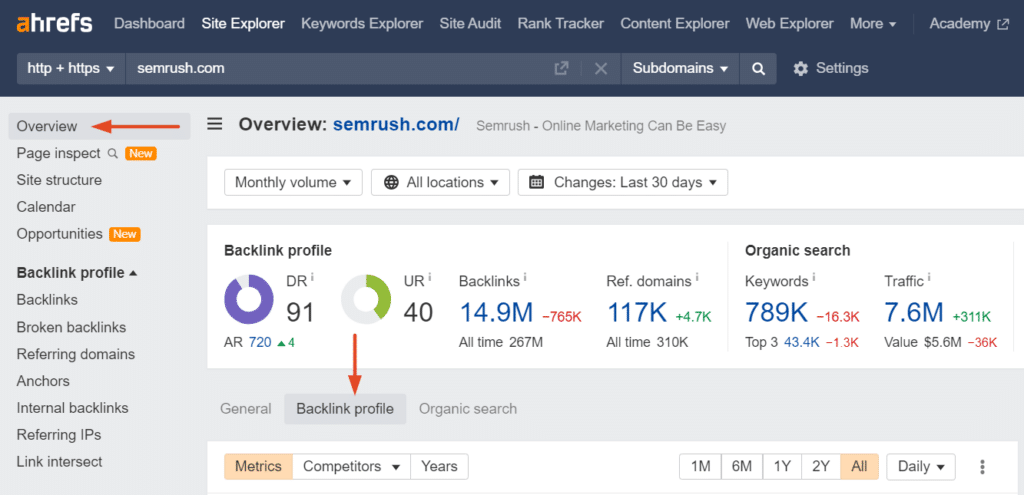Click the search magnifier button
The width and height of the screenshot is (1024, 495).
[758, 69]
